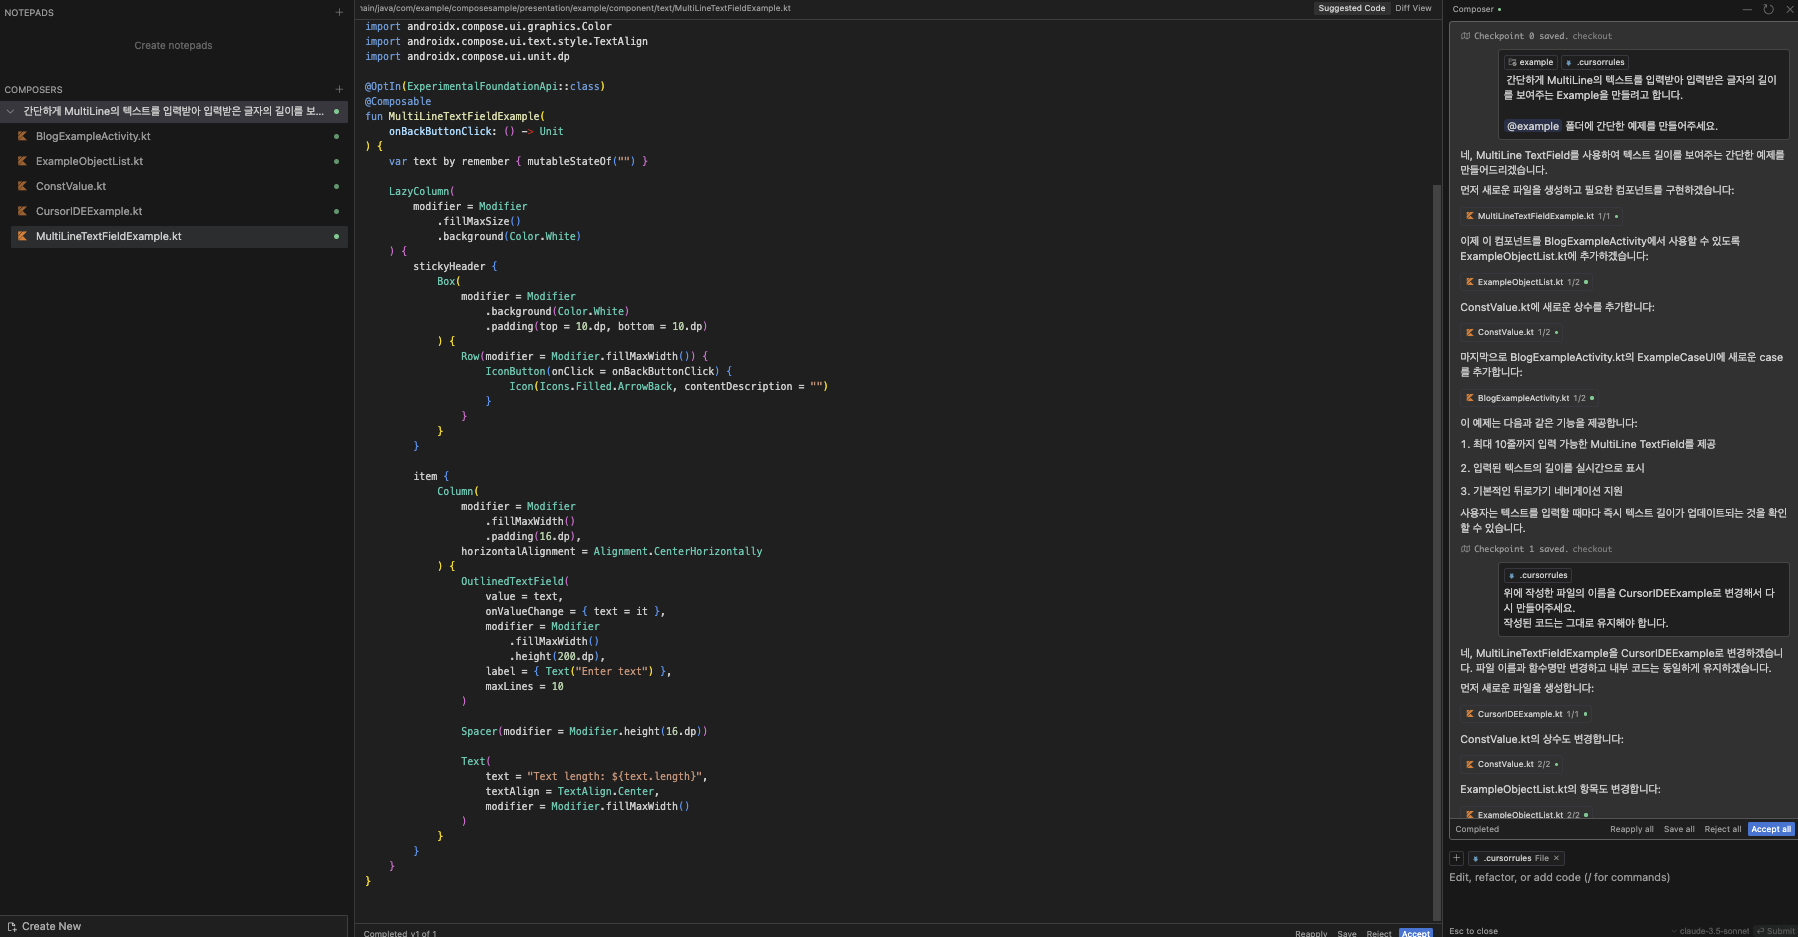Switch to the Suggested Code view
The height and width of the screenshot is (937, 1798).
pyautogui.click(x=1351, y=8)
